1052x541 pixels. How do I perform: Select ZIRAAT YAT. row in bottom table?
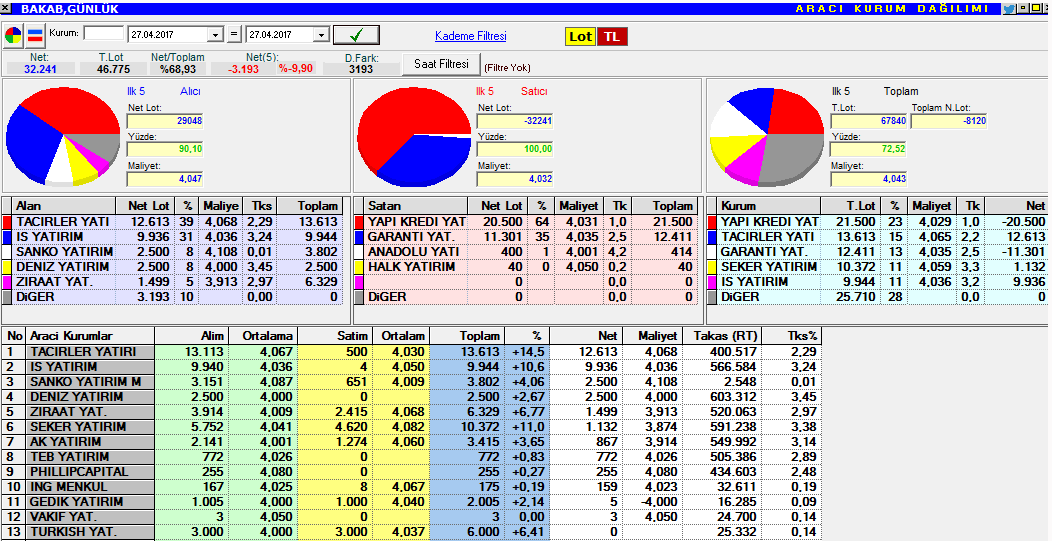pyautogui.click(x=411, y=411)
